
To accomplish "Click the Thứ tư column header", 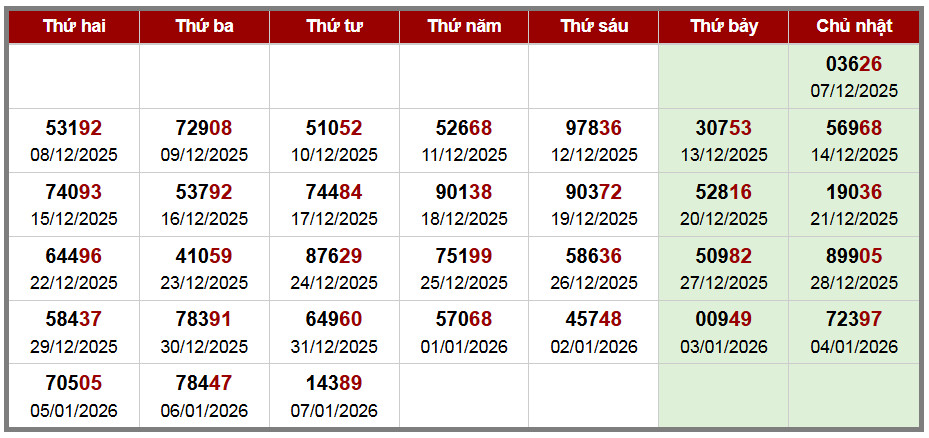I will click(x=334, y=27).
